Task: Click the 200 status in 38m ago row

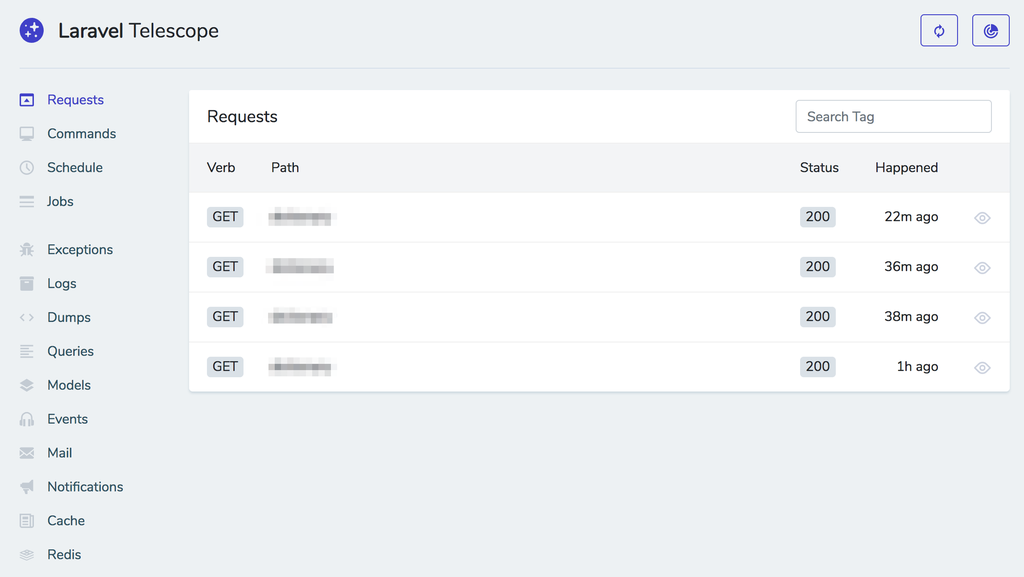Action: click(818, 317)
